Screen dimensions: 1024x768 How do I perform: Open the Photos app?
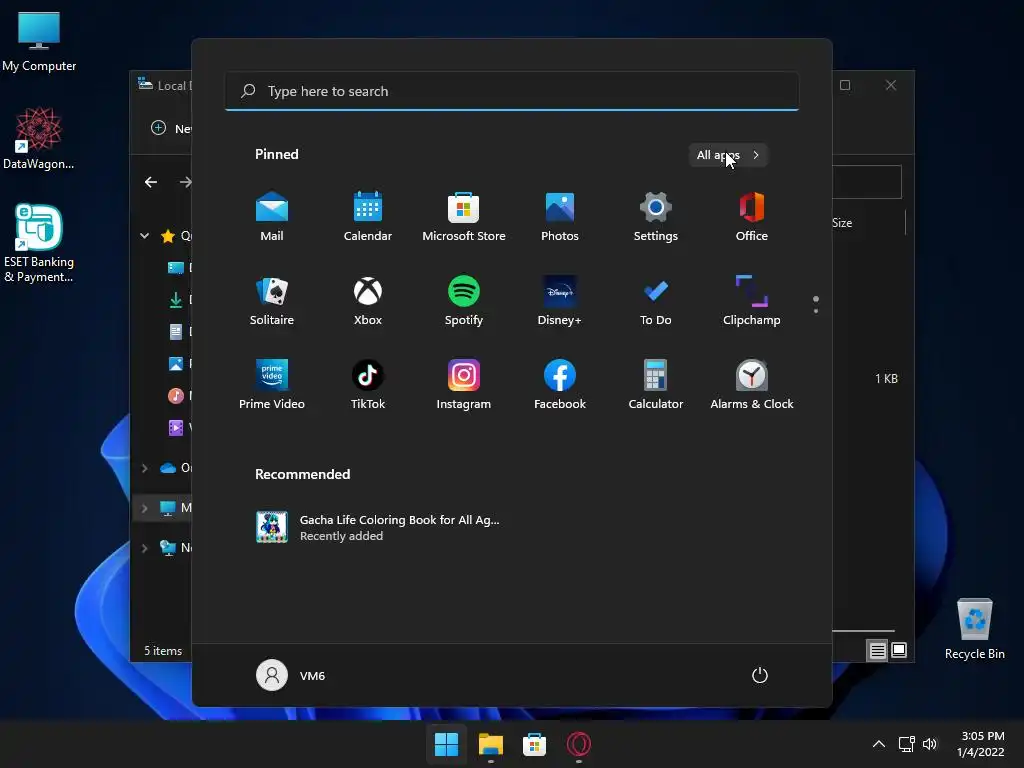click(560, 217)
